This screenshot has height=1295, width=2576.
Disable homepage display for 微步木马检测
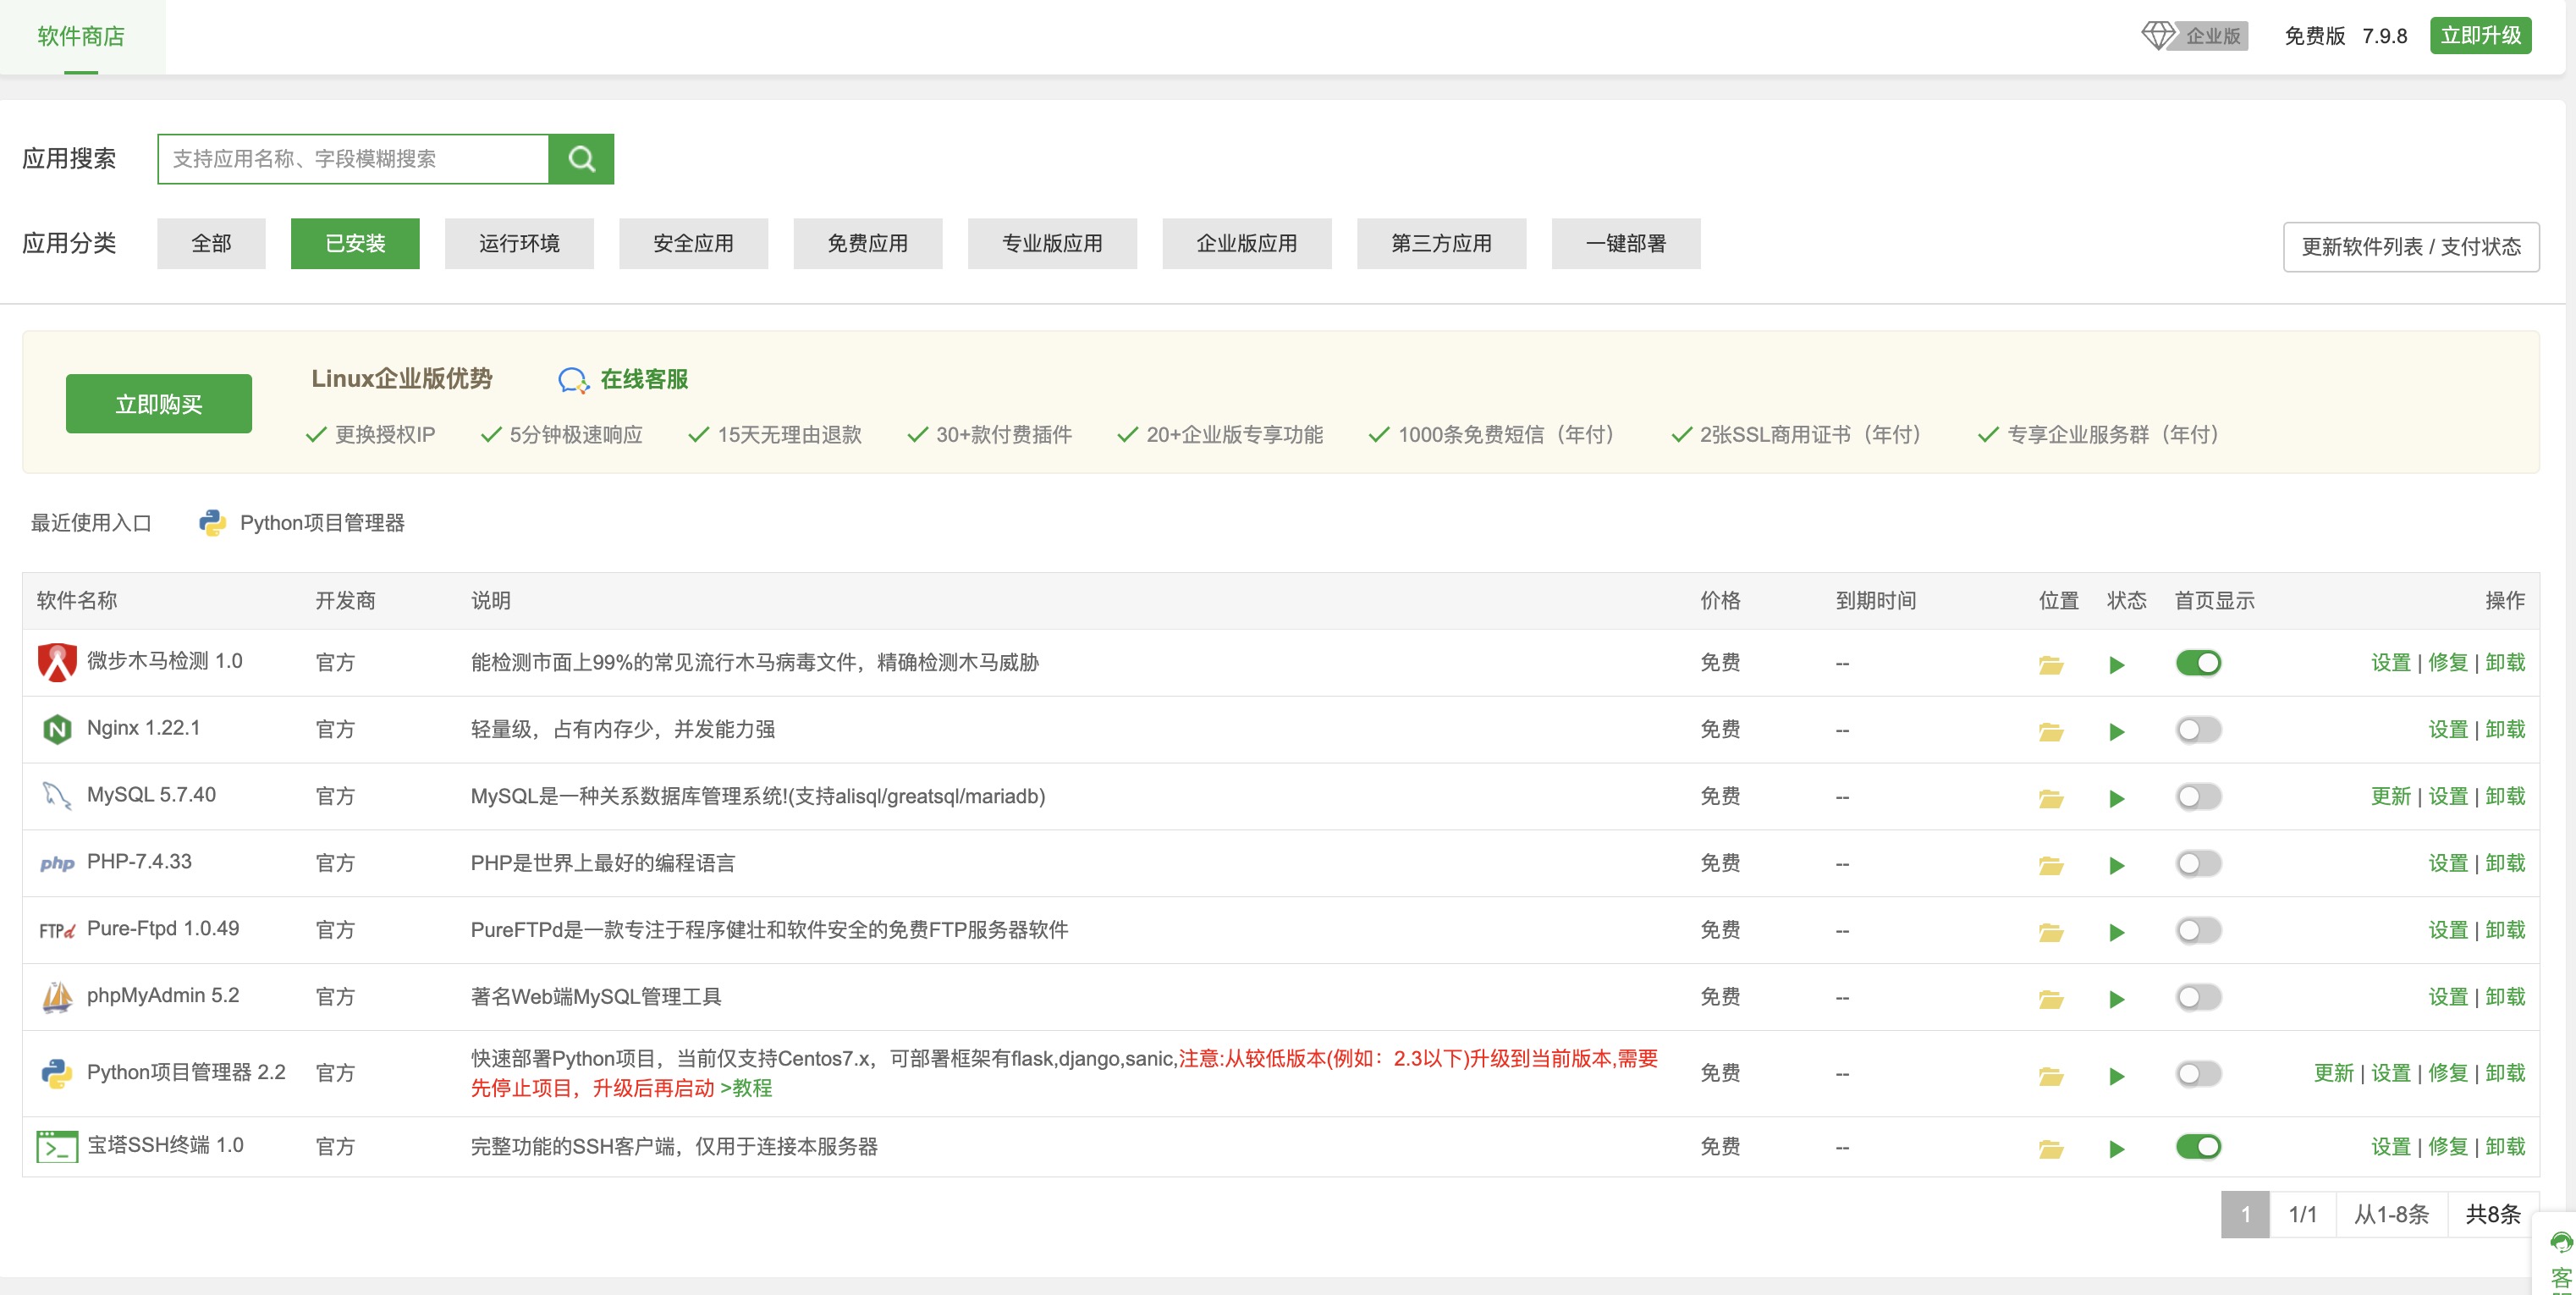click(x=2198, y=663)
